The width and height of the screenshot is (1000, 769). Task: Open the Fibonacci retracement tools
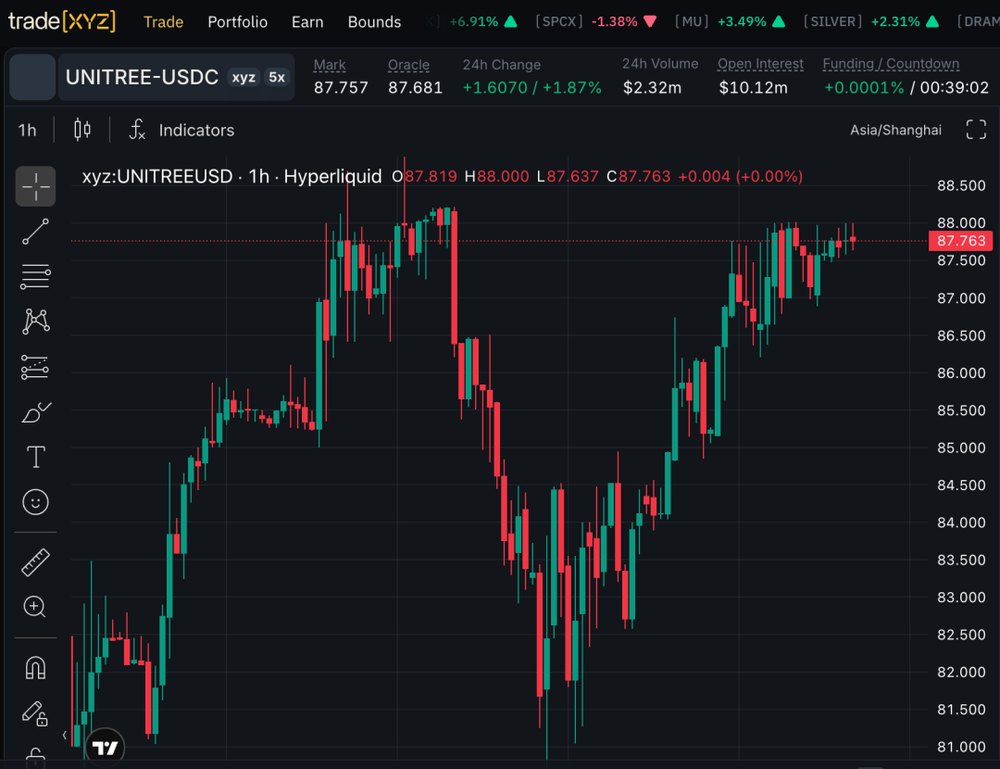[x=36, y=277]
